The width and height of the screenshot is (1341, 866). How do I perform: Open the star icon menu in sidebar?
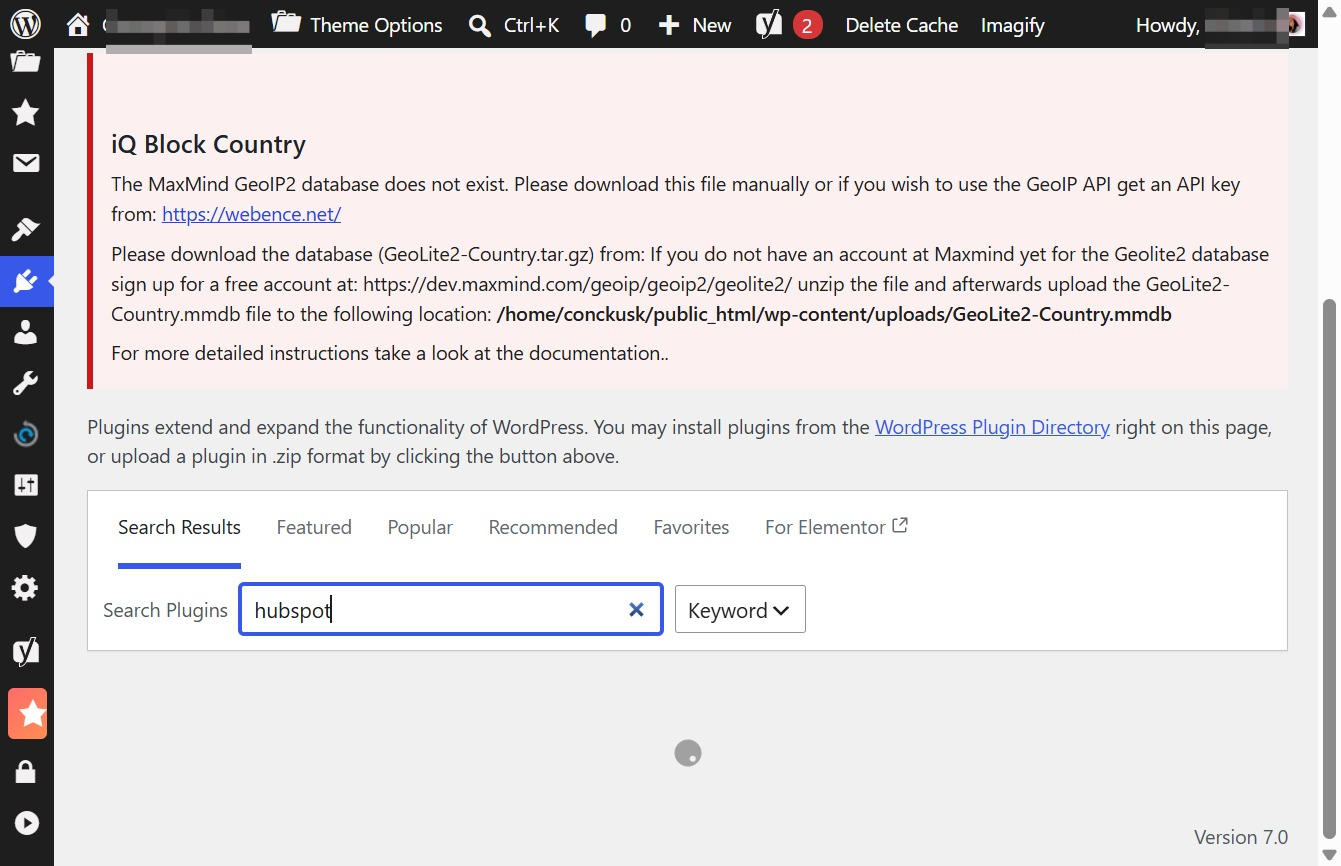coord(26,112)
